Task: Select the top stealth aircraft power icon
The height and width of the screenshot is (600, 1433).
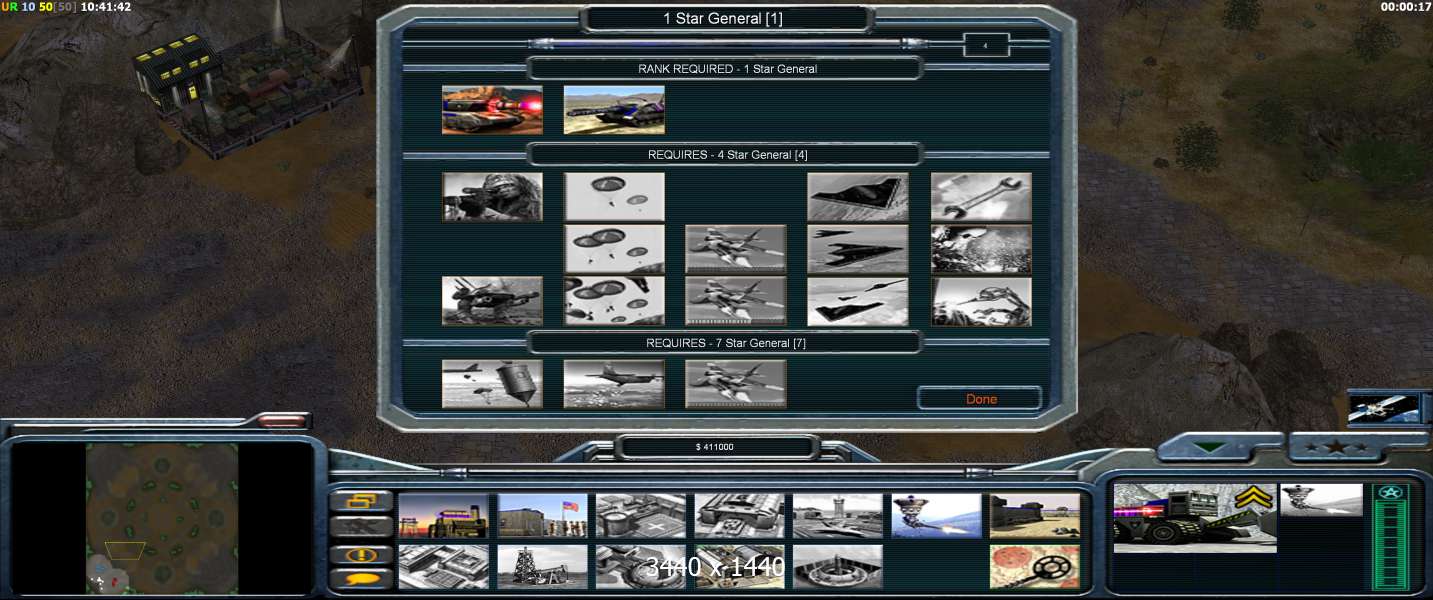Action: [x=858, y=197]
